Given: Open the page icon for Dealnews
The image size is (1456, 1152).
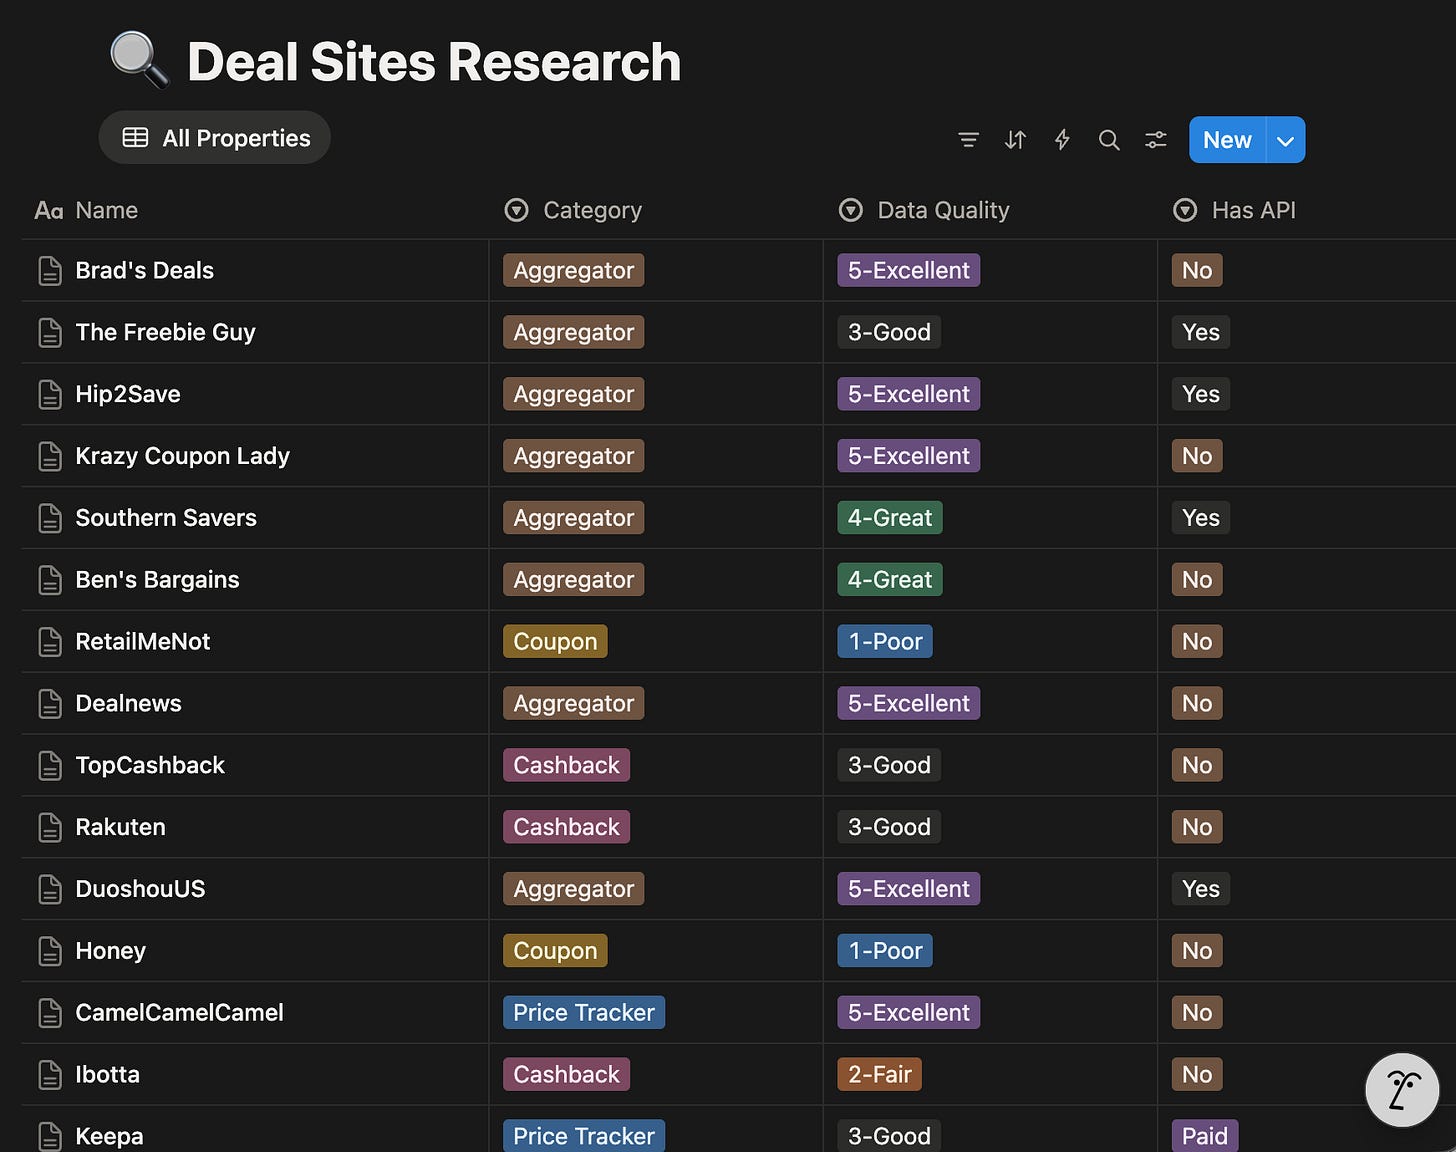Looking at the screenshot, I should tap(50, 704).
